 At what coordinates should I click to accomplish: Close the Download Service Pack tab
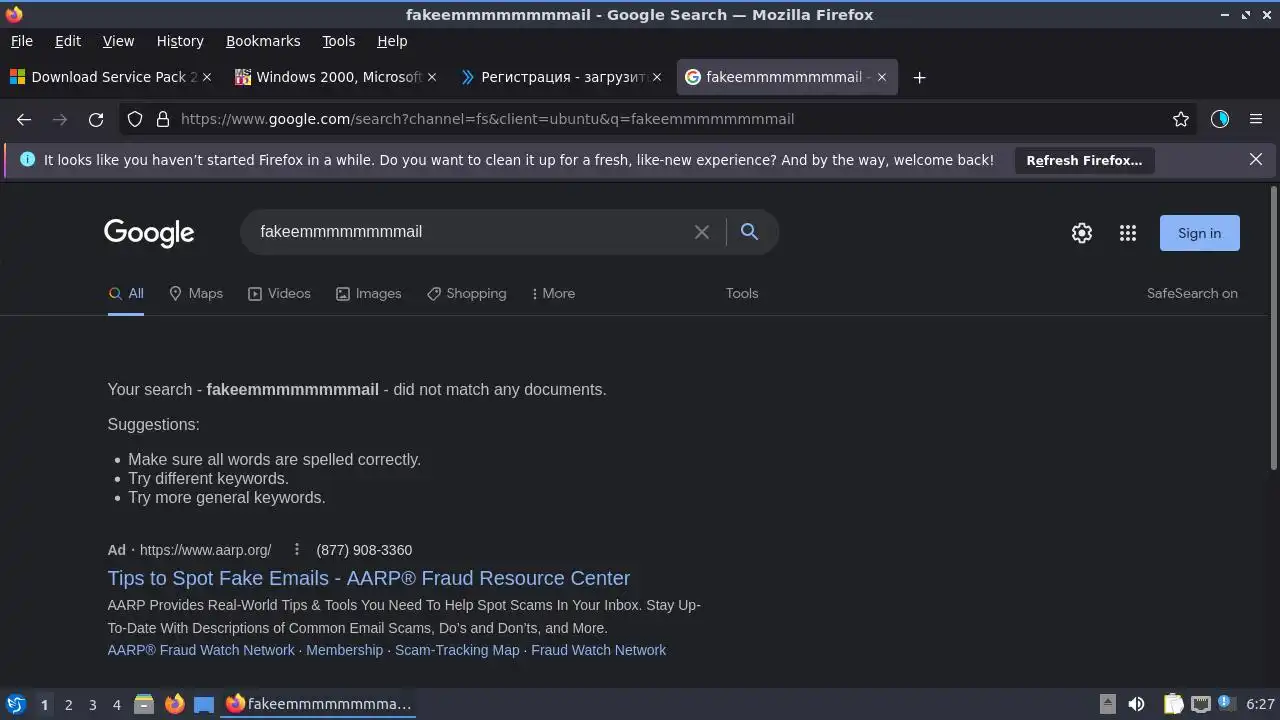coord(207,77)
